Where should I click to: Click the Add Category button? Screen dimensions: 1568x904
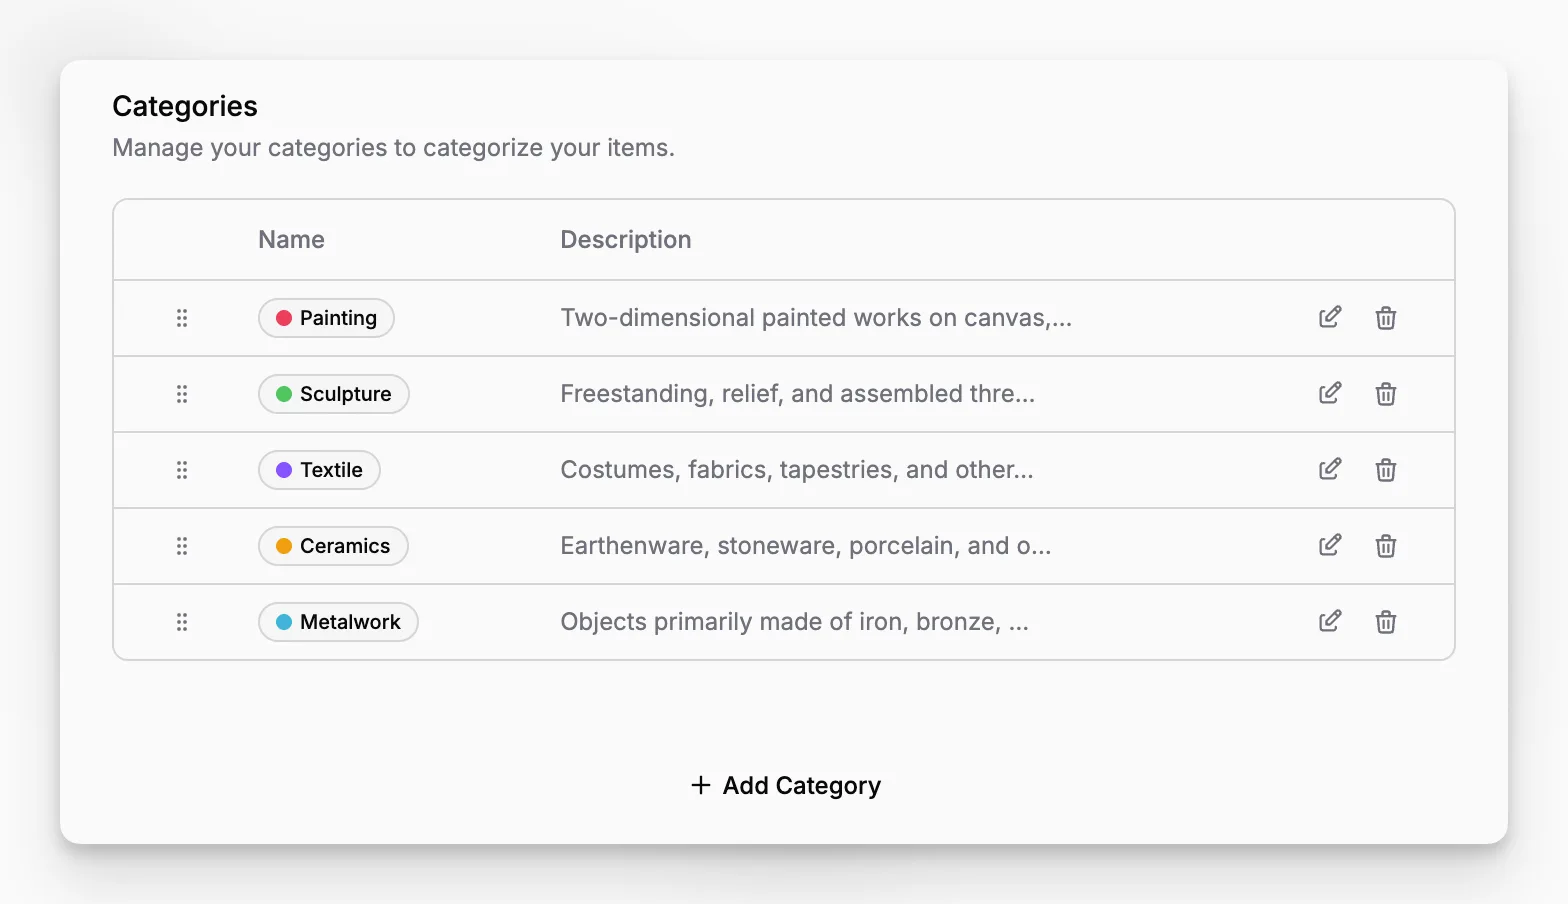[785, 786]
